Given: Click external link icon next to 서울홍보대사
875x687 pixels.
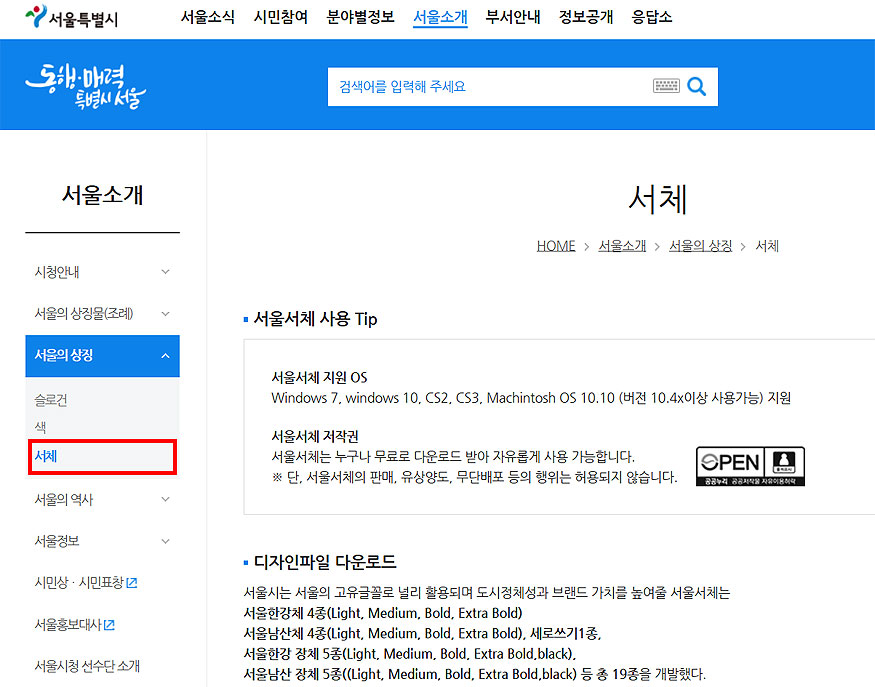Looking at the screenshot, I should click(x=109, y=624).
